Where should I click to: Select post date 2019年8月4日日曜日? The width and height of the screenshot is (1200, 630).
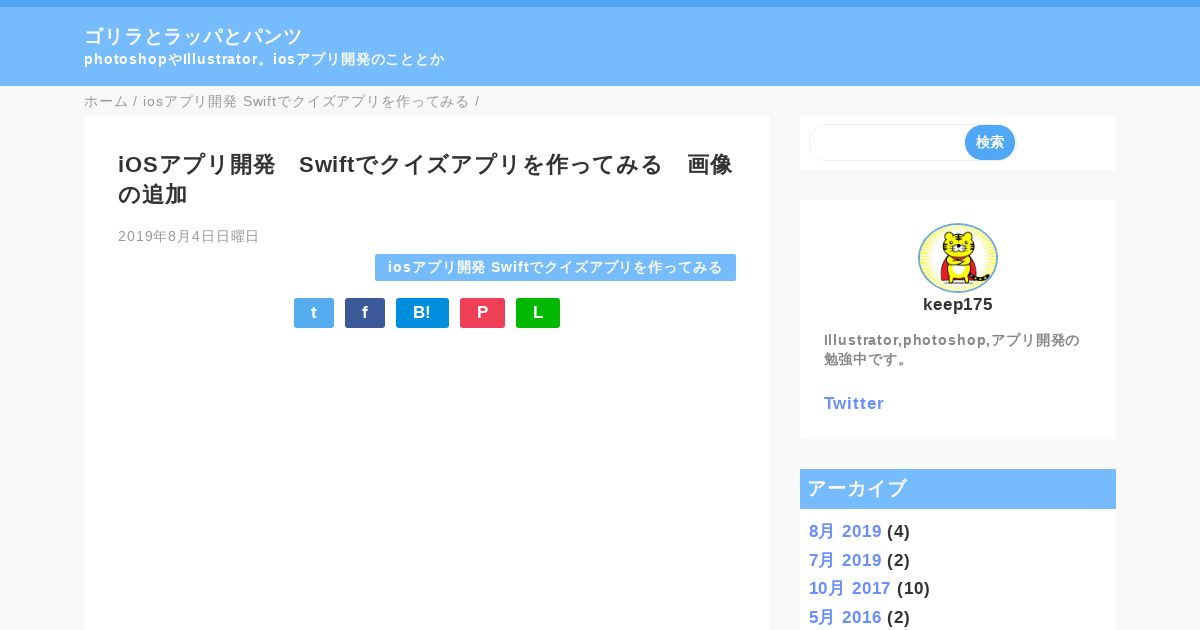188,236
